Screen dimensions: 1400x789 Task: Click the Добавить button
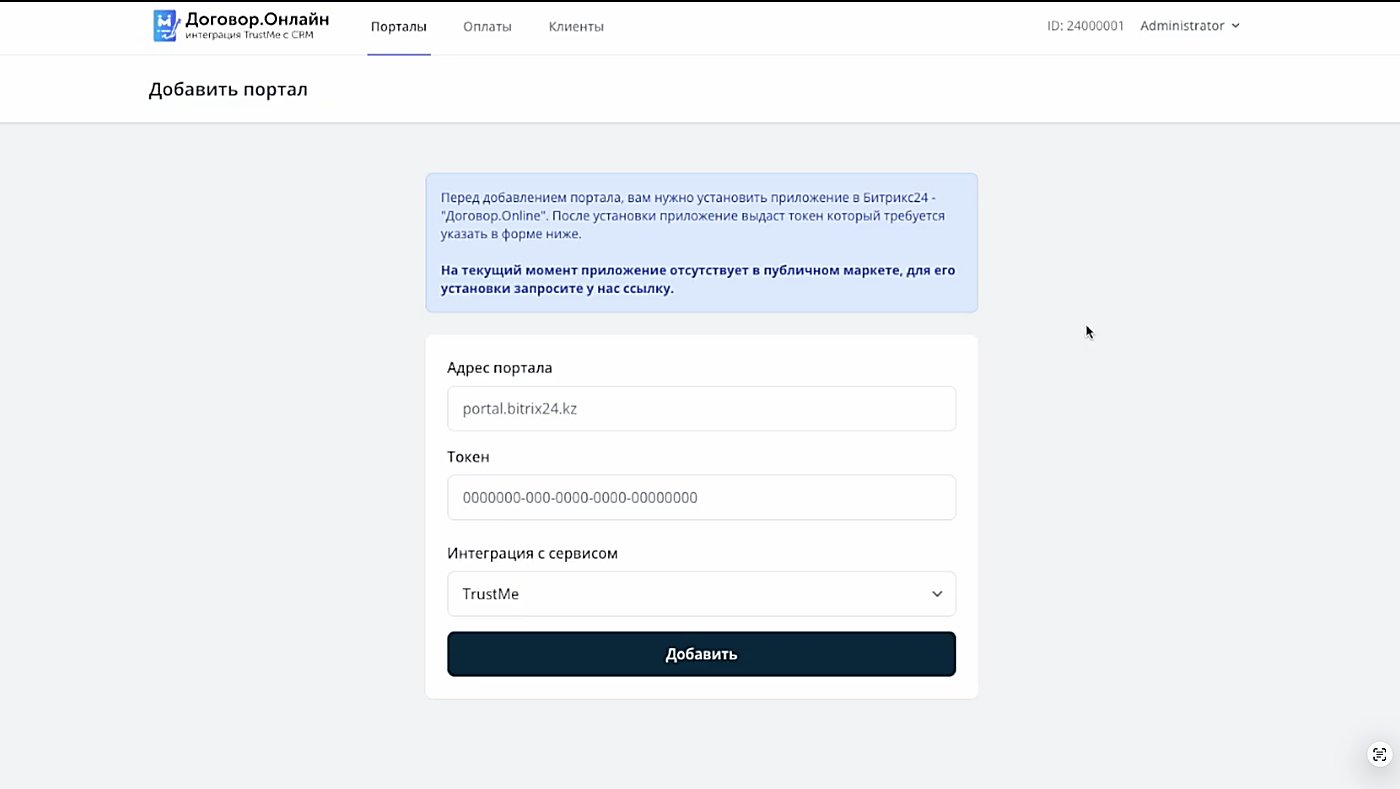pos(701,654)
